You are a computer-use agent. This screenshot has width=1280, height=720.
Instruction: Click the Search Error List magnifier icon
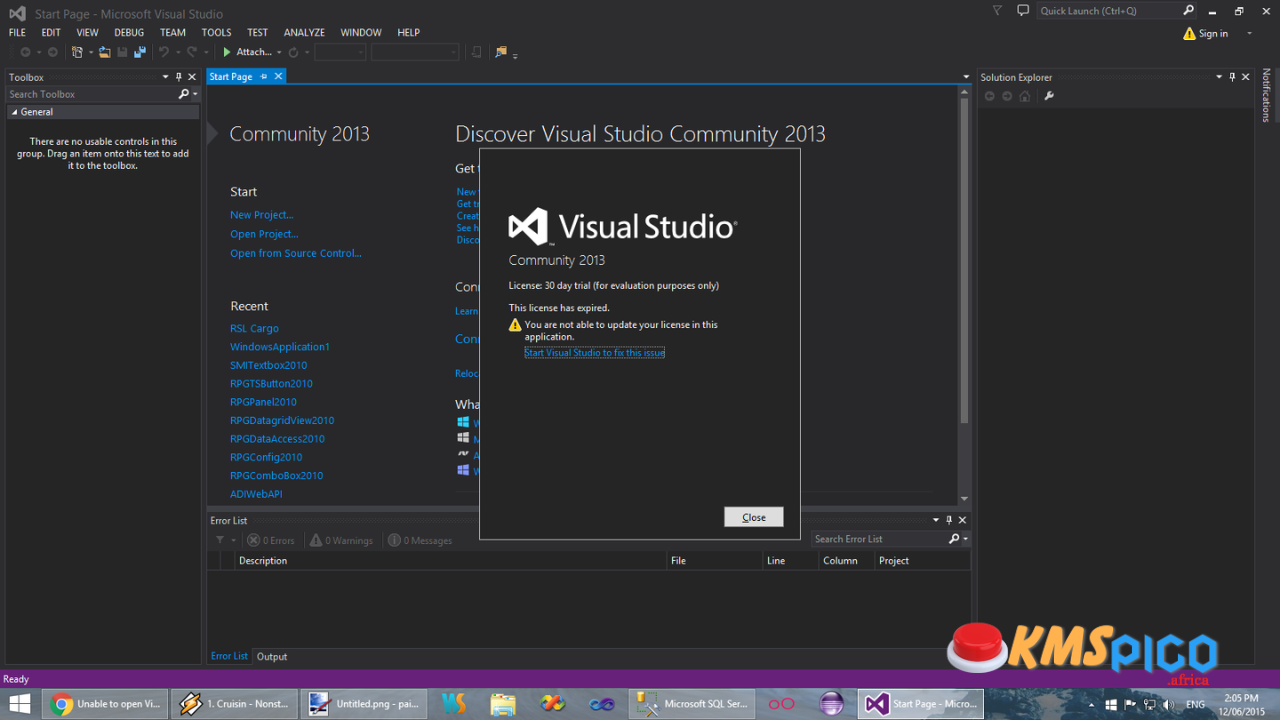tap(955, 539)
